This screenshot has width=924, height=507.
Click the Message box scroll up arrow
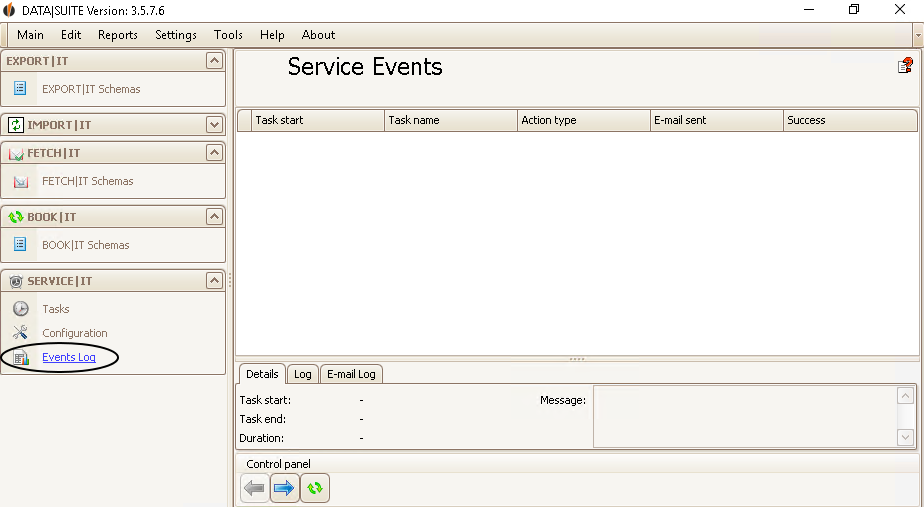pyautogui.click(x=905, y=395)
